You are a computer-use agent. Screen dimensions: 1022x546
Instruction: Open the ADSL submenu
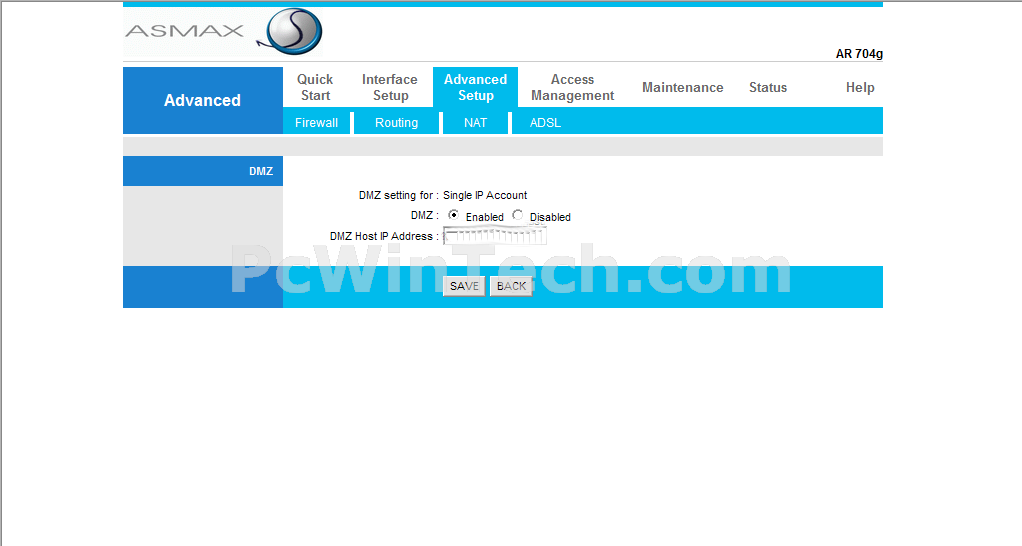(545, 122)
